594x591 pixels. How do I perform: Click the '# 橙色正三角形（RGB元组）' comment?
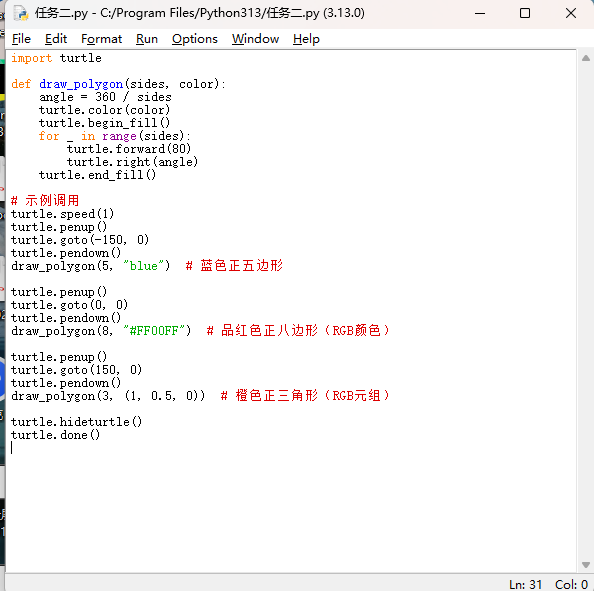coord(305,396)
